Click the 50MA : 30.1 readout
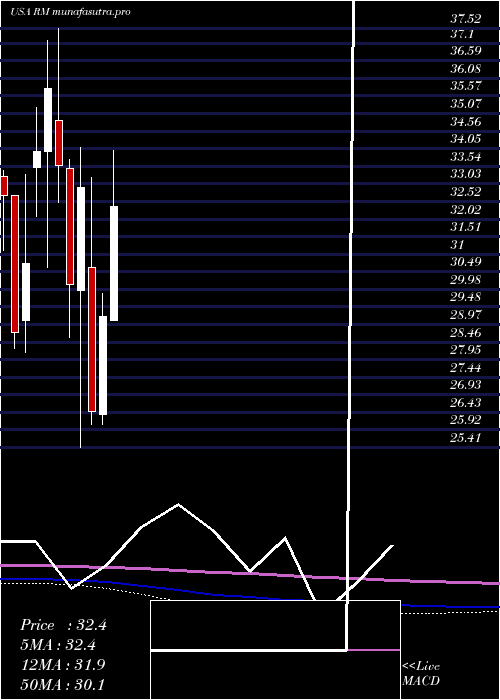 pos(63,684)
